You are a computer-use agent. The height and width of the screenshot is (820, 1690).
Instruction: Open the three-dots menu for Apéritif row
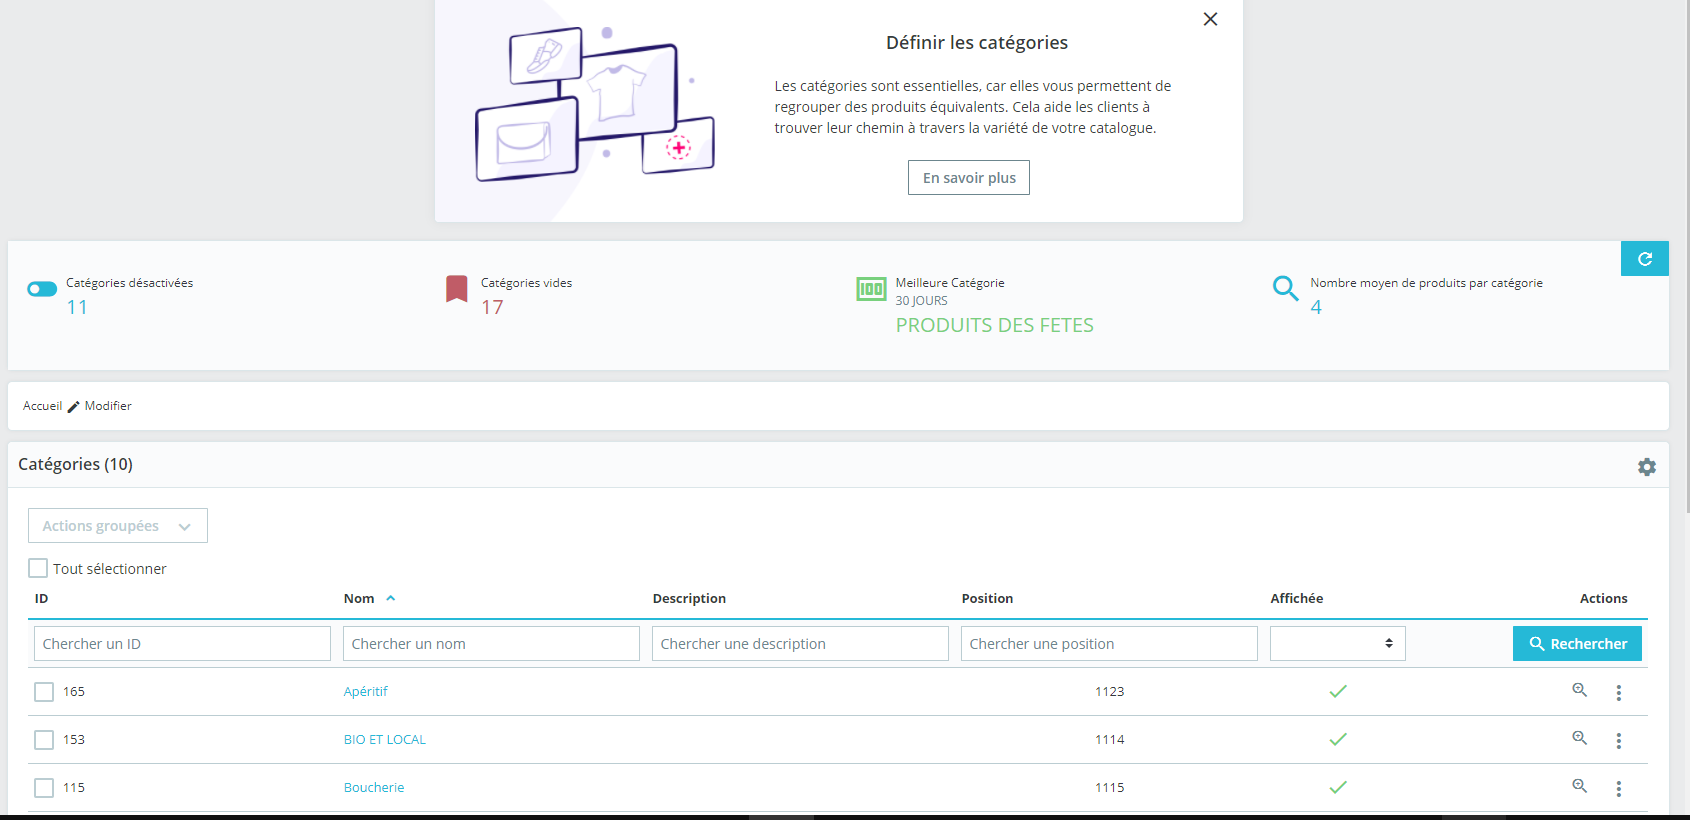tap(1619, 692)
